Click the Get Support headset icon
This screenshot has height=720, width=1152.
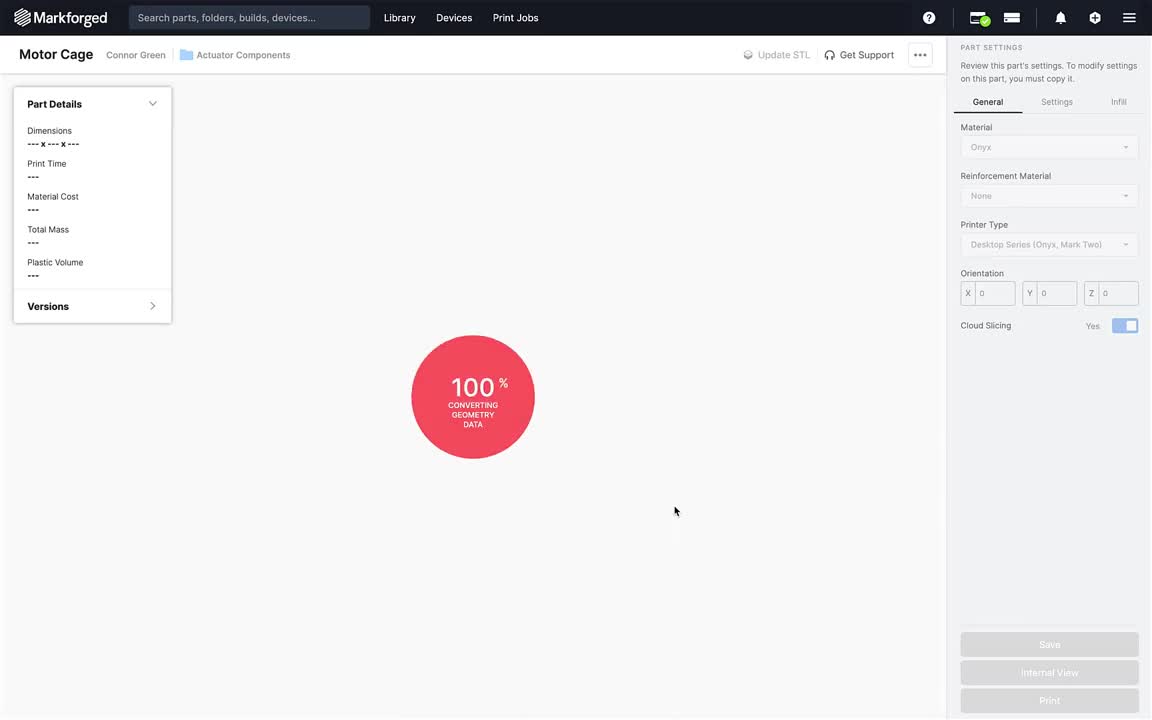829,55
